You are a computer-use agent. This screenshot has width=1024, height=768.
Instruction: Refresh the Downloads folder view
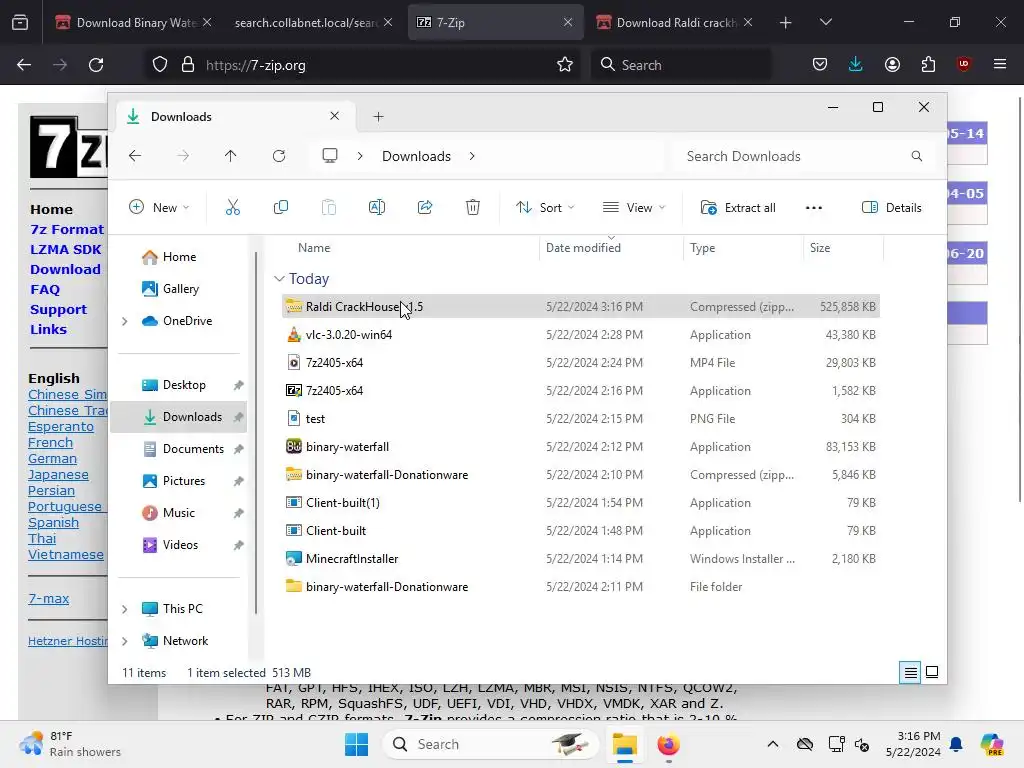coord(279,156)
